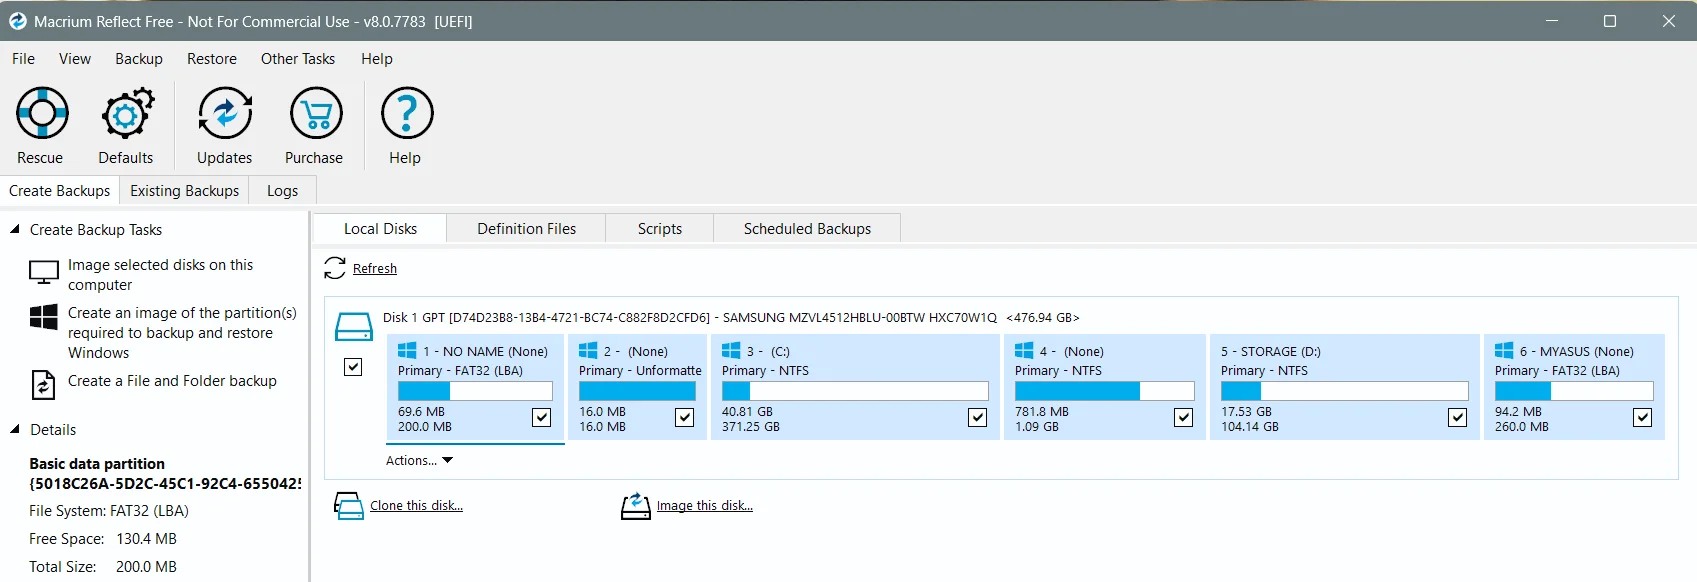The height and width of the screenshot is (582, 1697).
Task: Uncheck partition 3 (C:) checkbox
Action: click(x=978, y=417)
